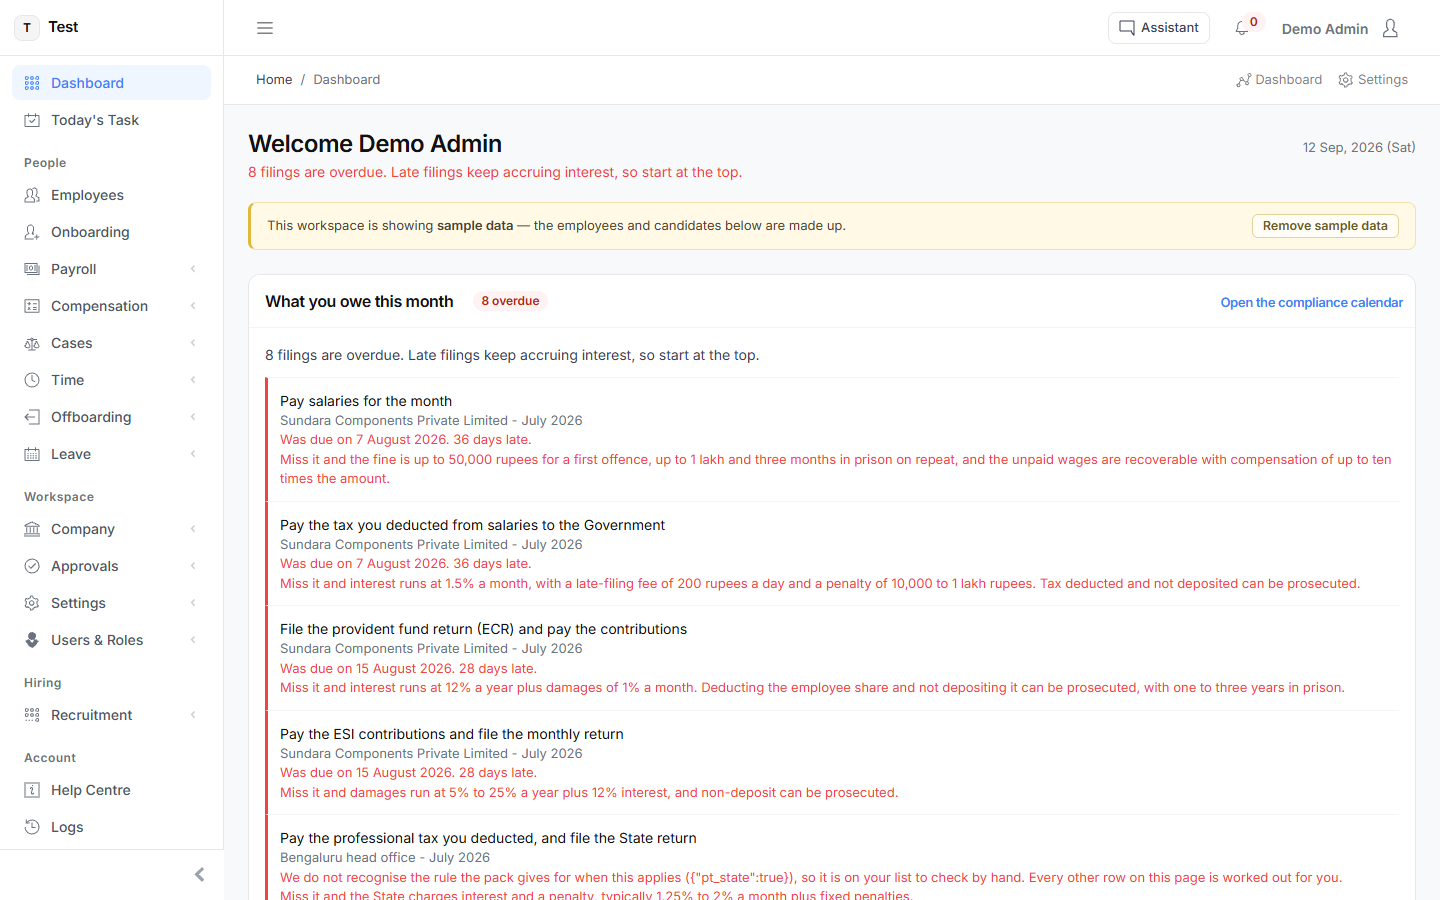This screenshot has width=1440, height=900.
Task: Click the Dashboard grid icon in sidebar
Action: pyautogui.click(x=32, y=83)
